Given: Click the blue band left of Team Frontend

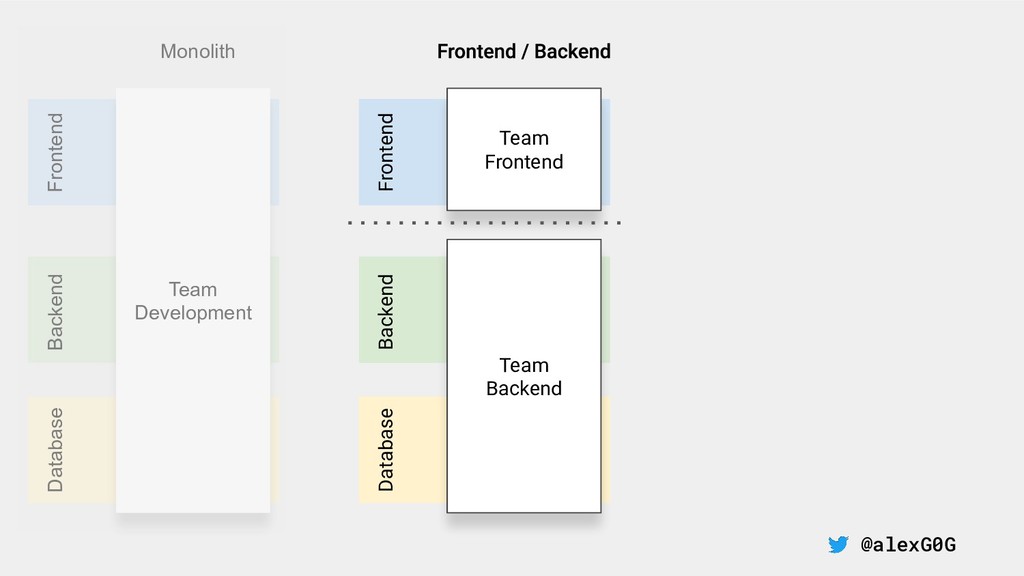Looking at the screenshot, I should (x=420, y=152).
